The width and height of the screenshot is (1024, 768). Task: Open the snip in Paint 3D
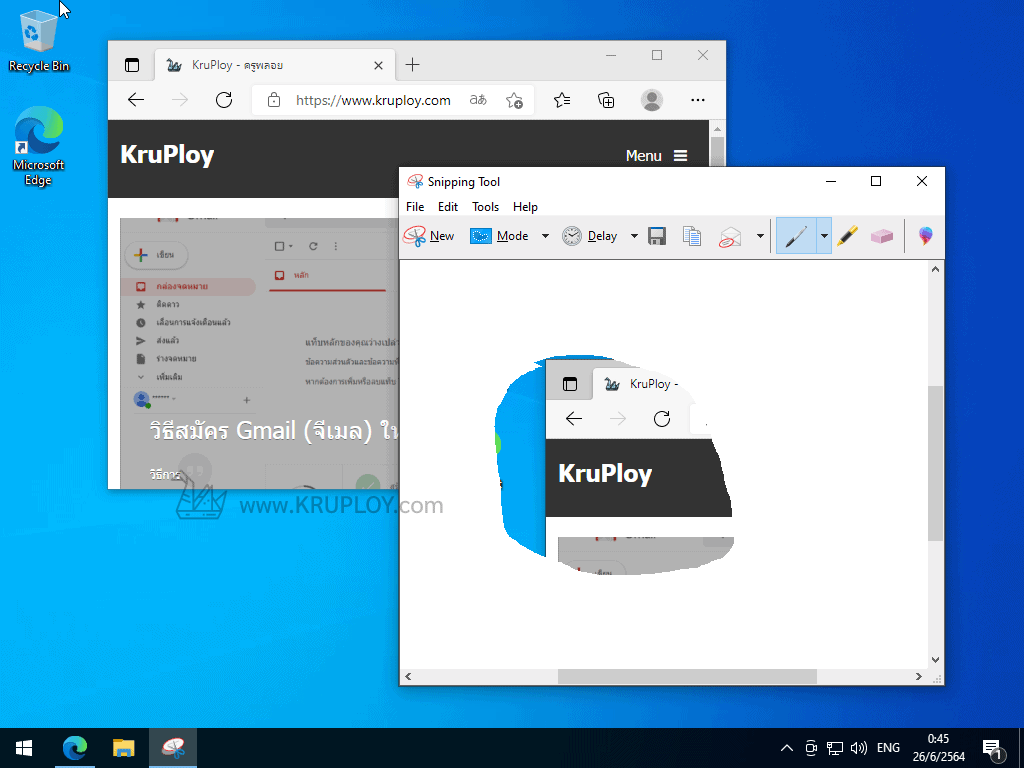pos(925,236)
